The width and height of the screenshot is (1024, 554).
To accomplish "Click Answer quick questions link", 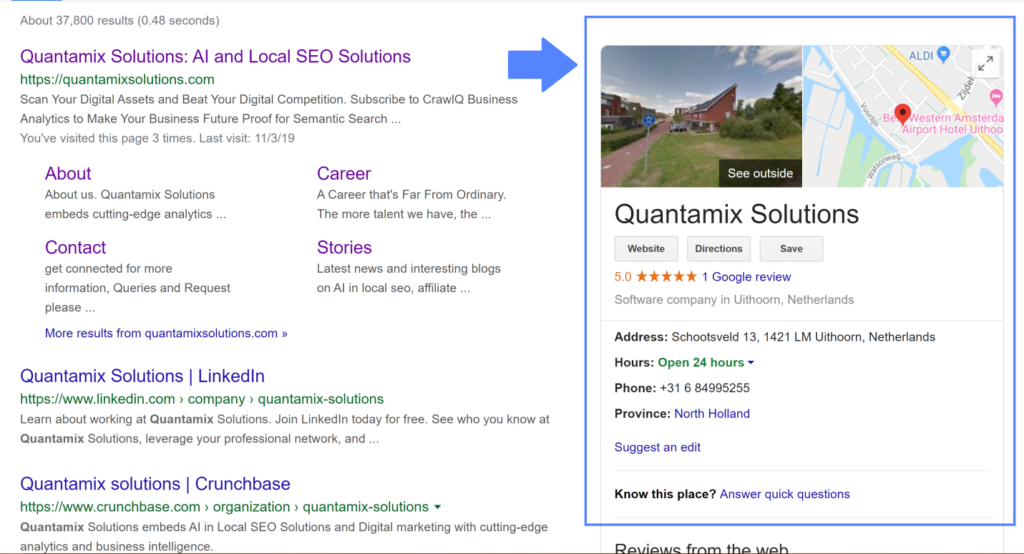I will tap(784, 495).
